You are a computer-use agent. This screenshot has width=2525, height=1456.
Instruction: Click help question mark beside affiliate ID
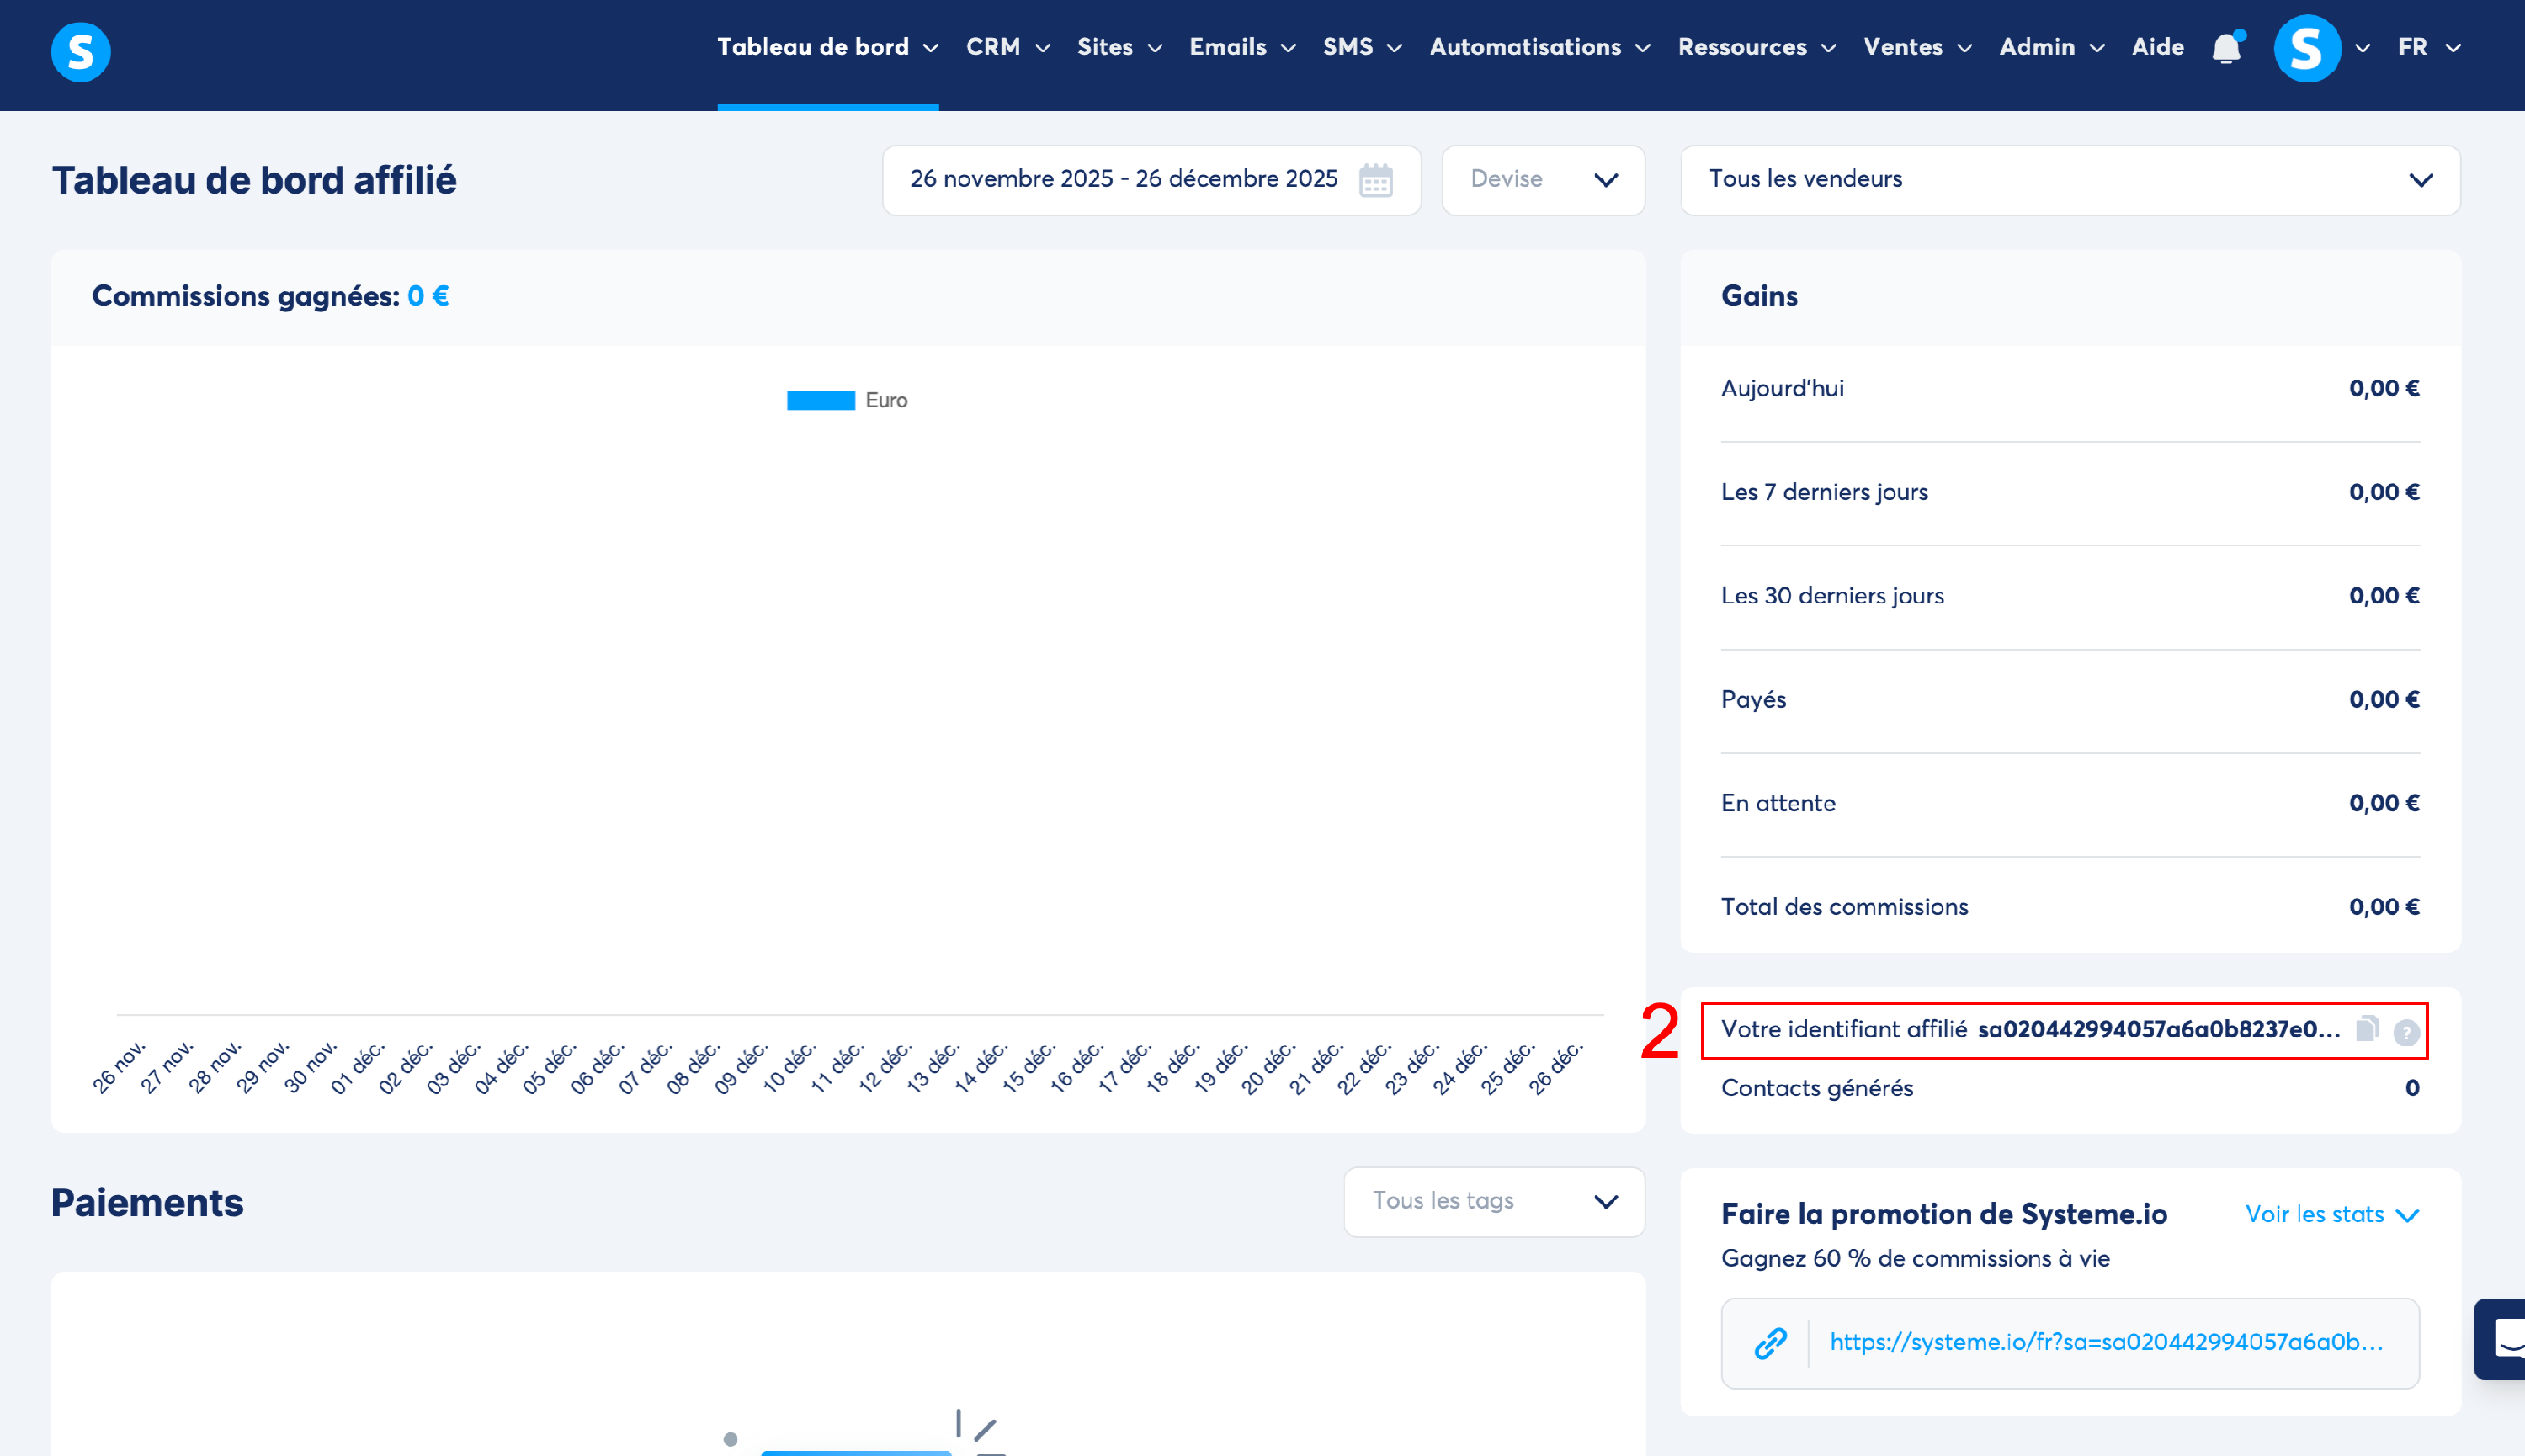point(2406,1032)
